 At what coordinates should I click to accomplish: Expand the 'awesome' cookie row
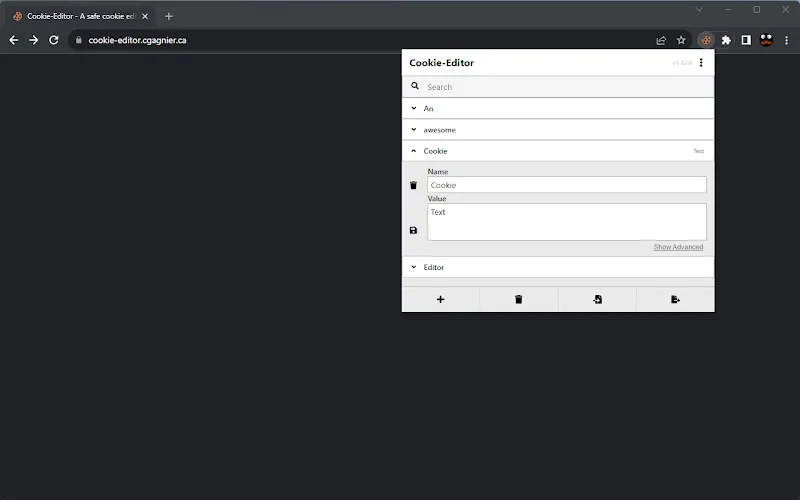click(x=558, y=130)
